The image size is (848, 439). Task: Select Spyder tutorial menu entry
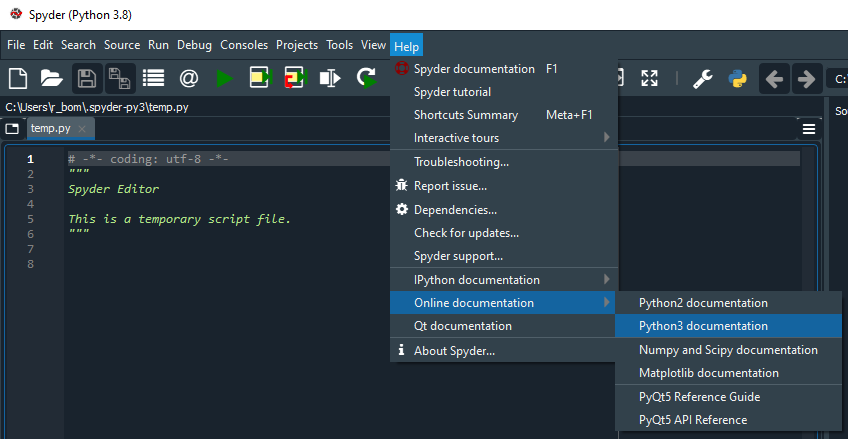coord(504,92)
